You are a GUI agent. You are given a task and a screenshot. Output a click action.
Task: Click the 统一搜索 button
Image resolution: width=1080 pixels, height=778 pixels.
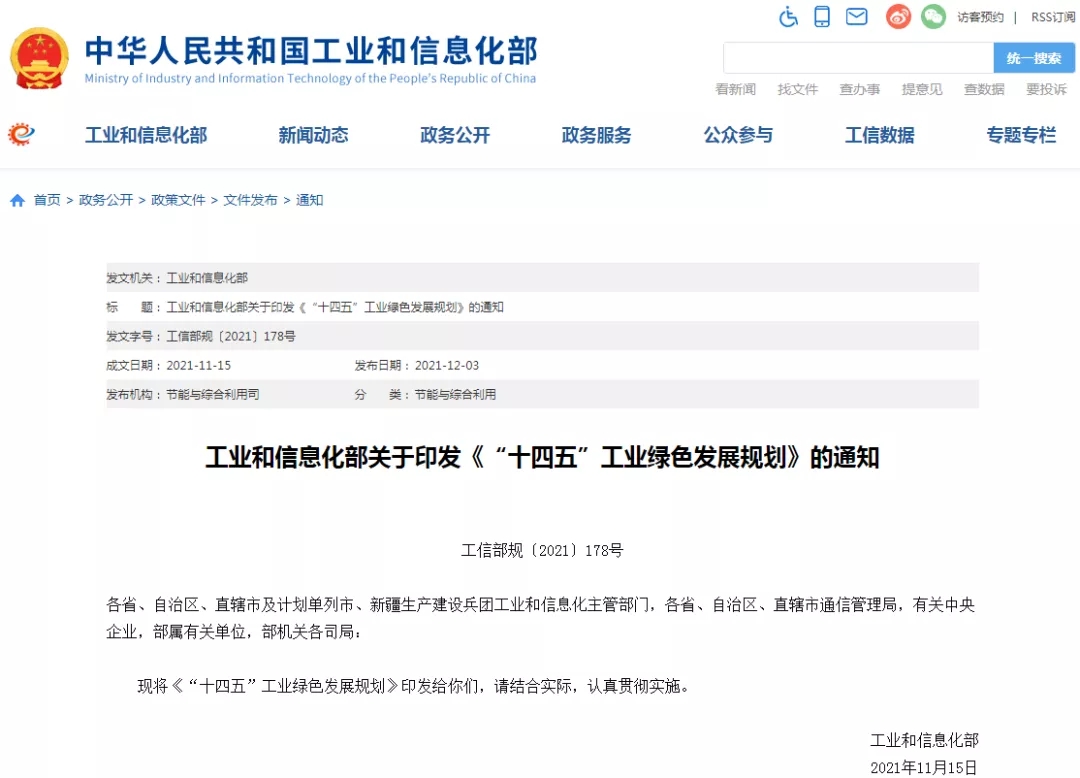coord(1034,58)
